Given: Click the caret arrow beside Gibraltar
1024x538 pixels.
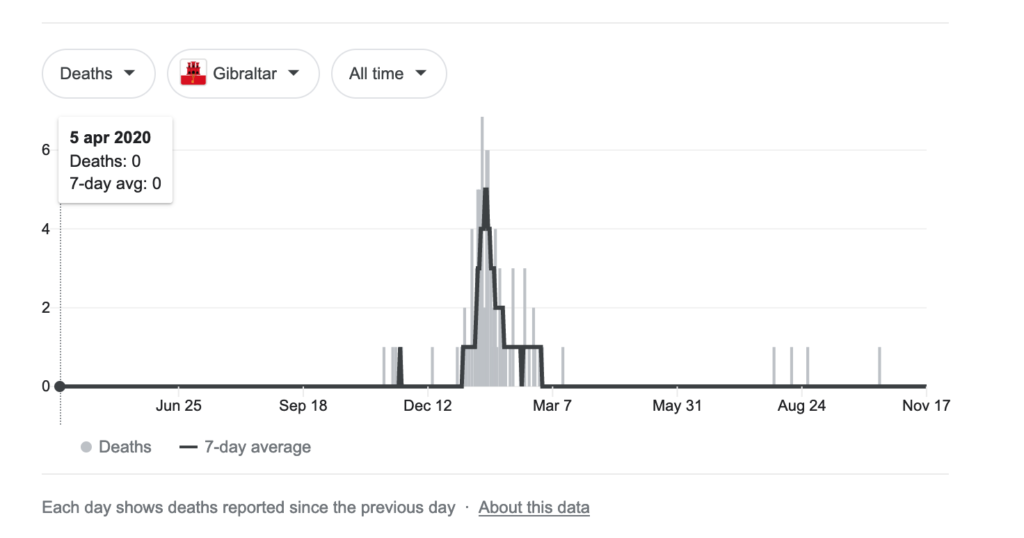Looking at the screenshot, I should pyautogui.click(x=294, y=73).
